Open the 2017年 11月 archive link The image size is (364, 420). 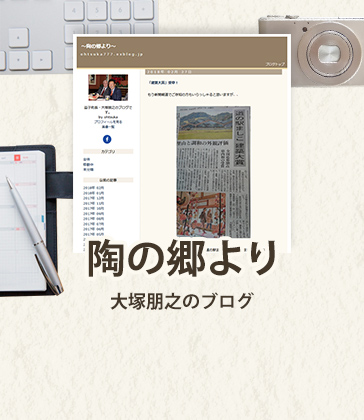pyautogui.click(x=94, y=203)
